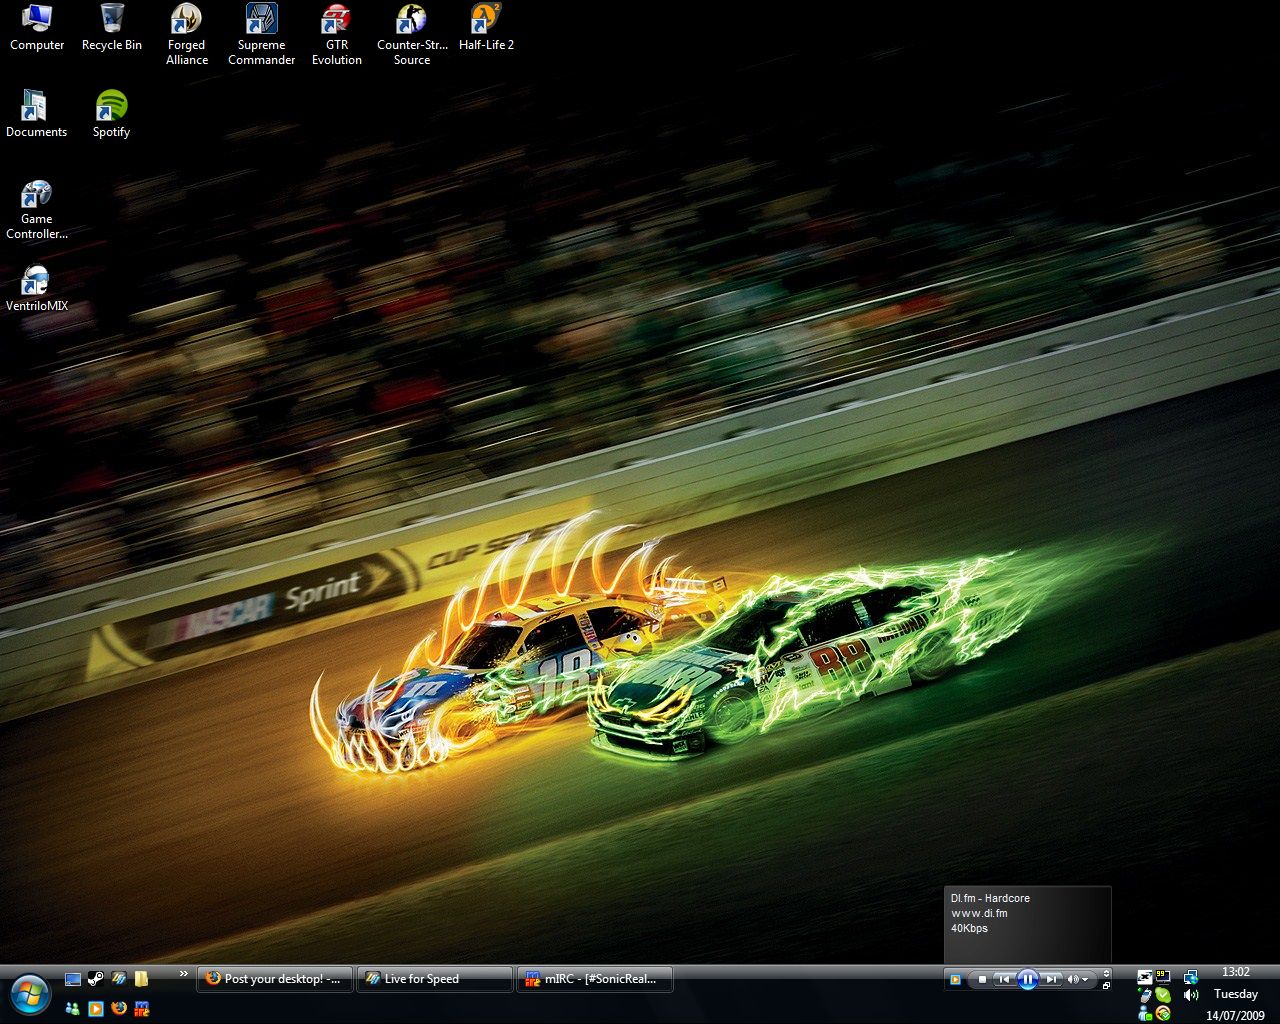The image size is (1280, 1024).
Task: Open the Windows Live Messenger tray icon
Action: [x=1145, y=1013]
